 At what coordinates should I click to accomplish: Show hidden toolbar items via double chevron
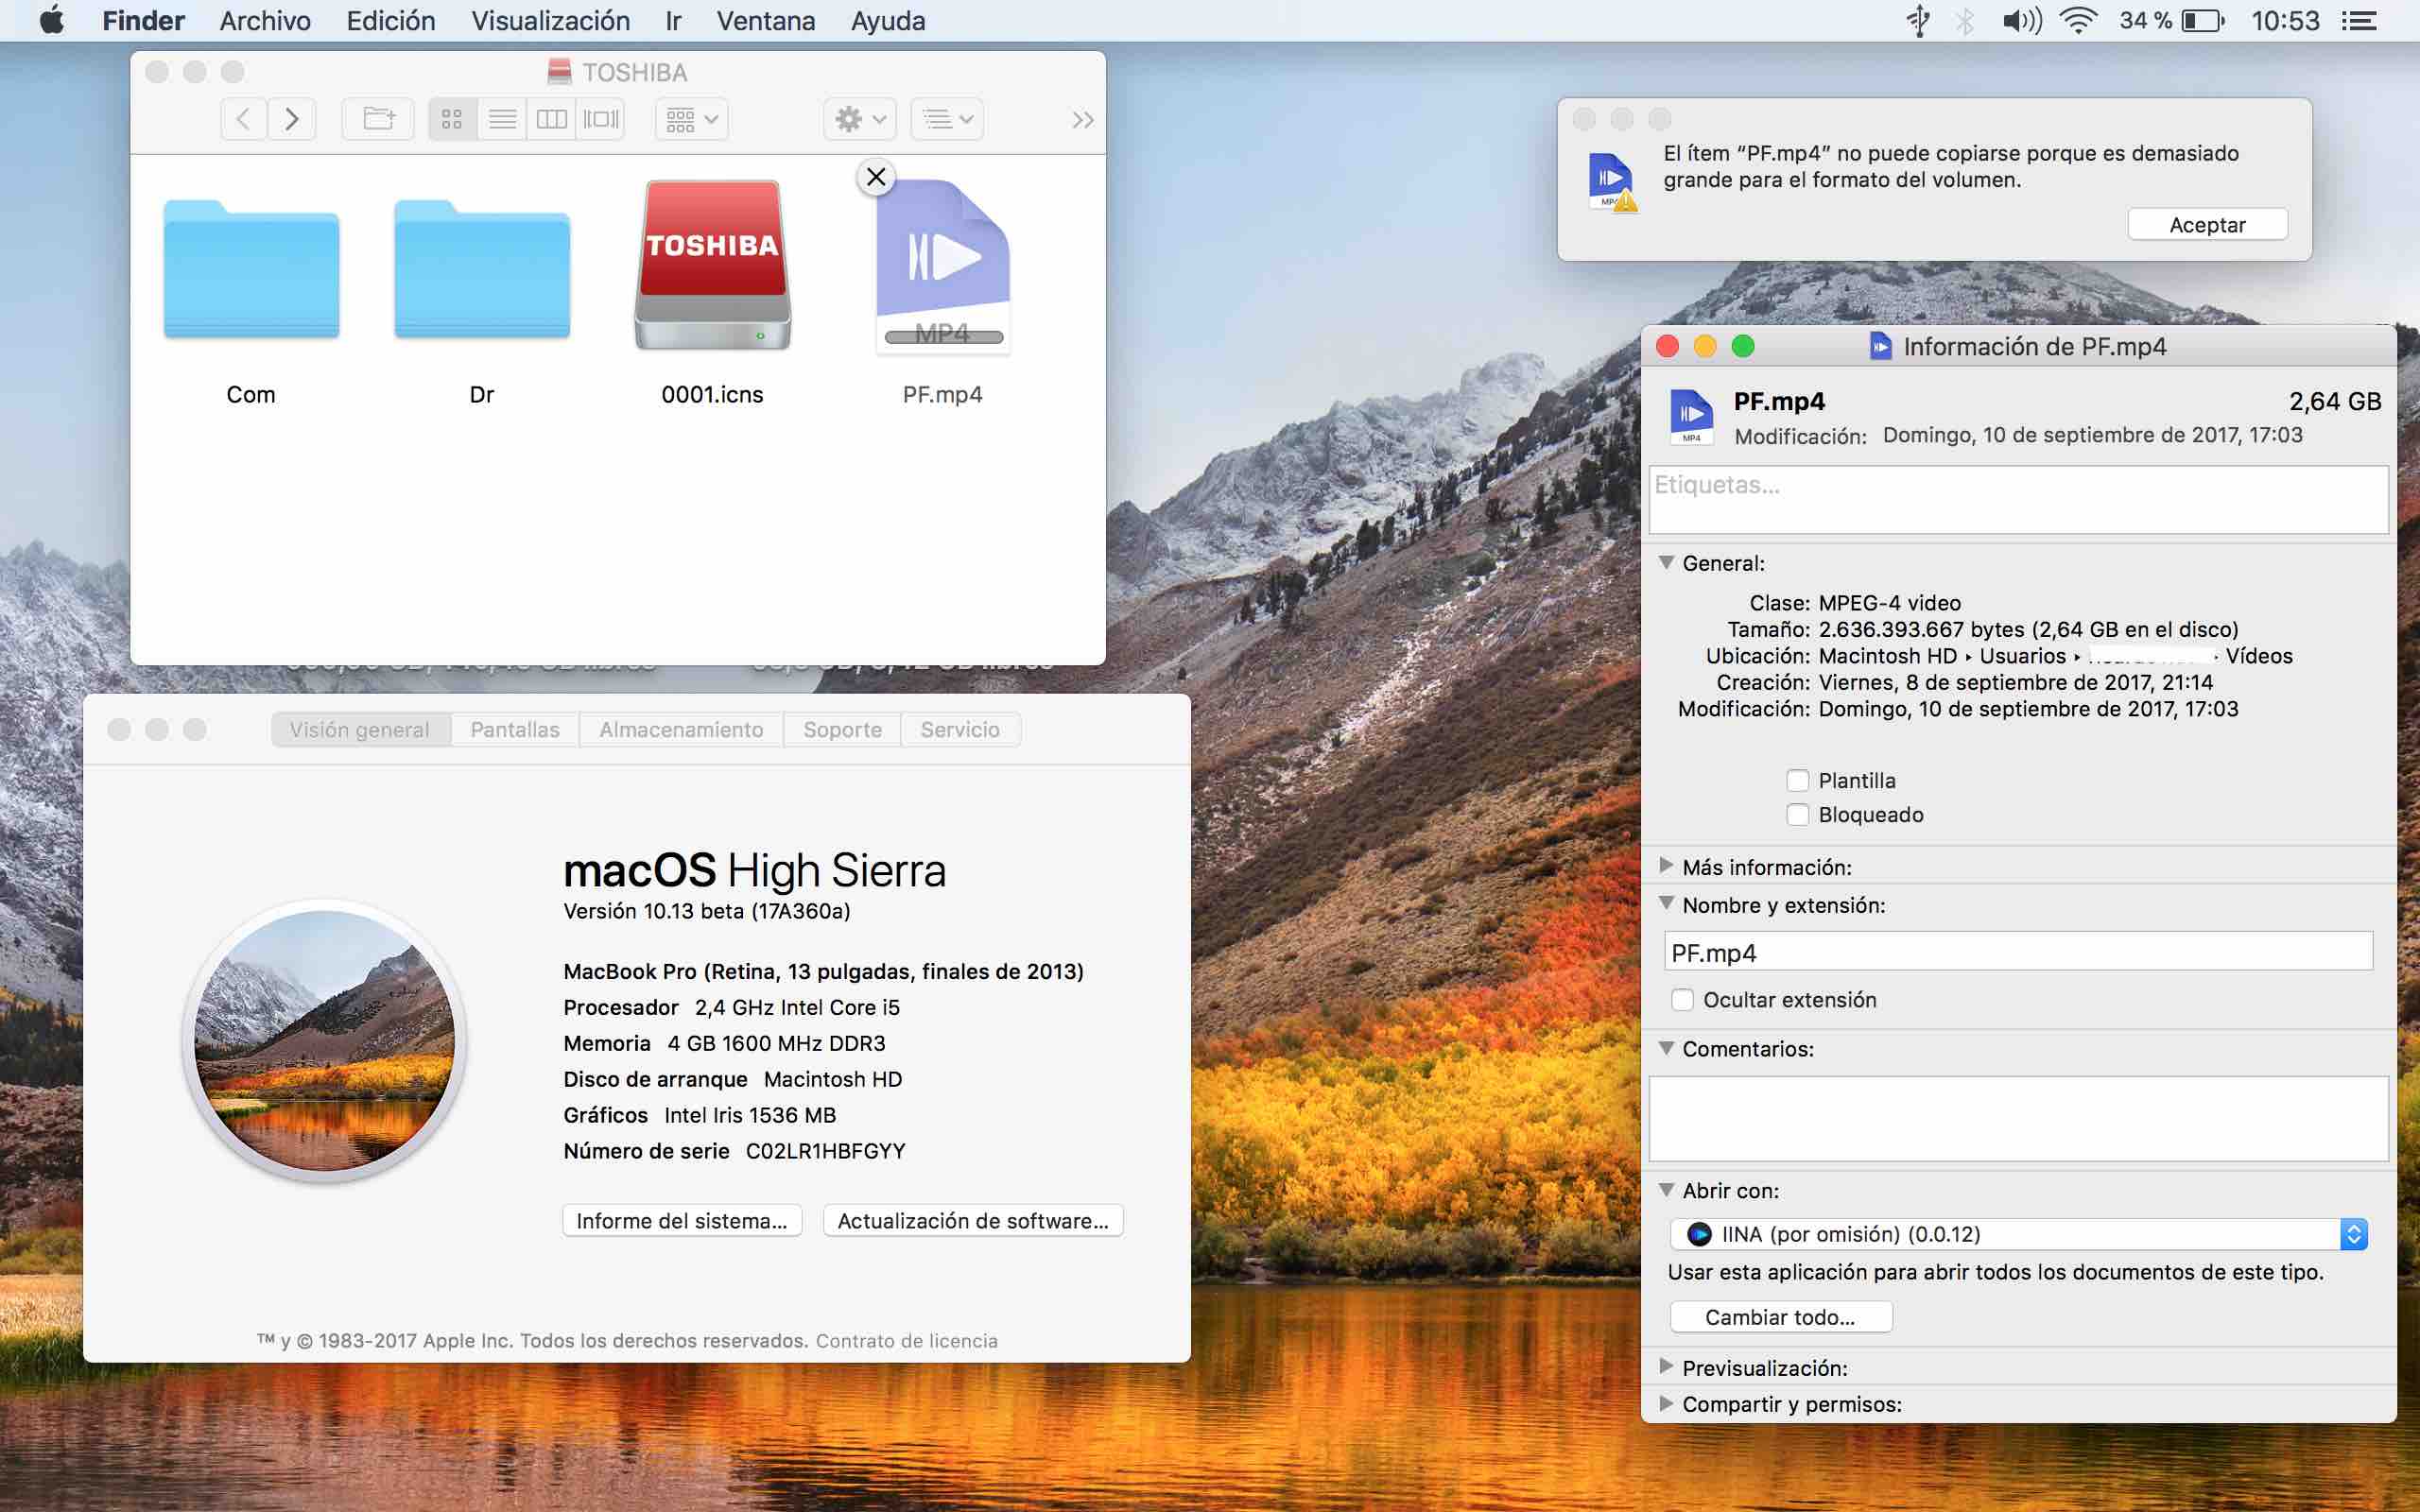1082,120
